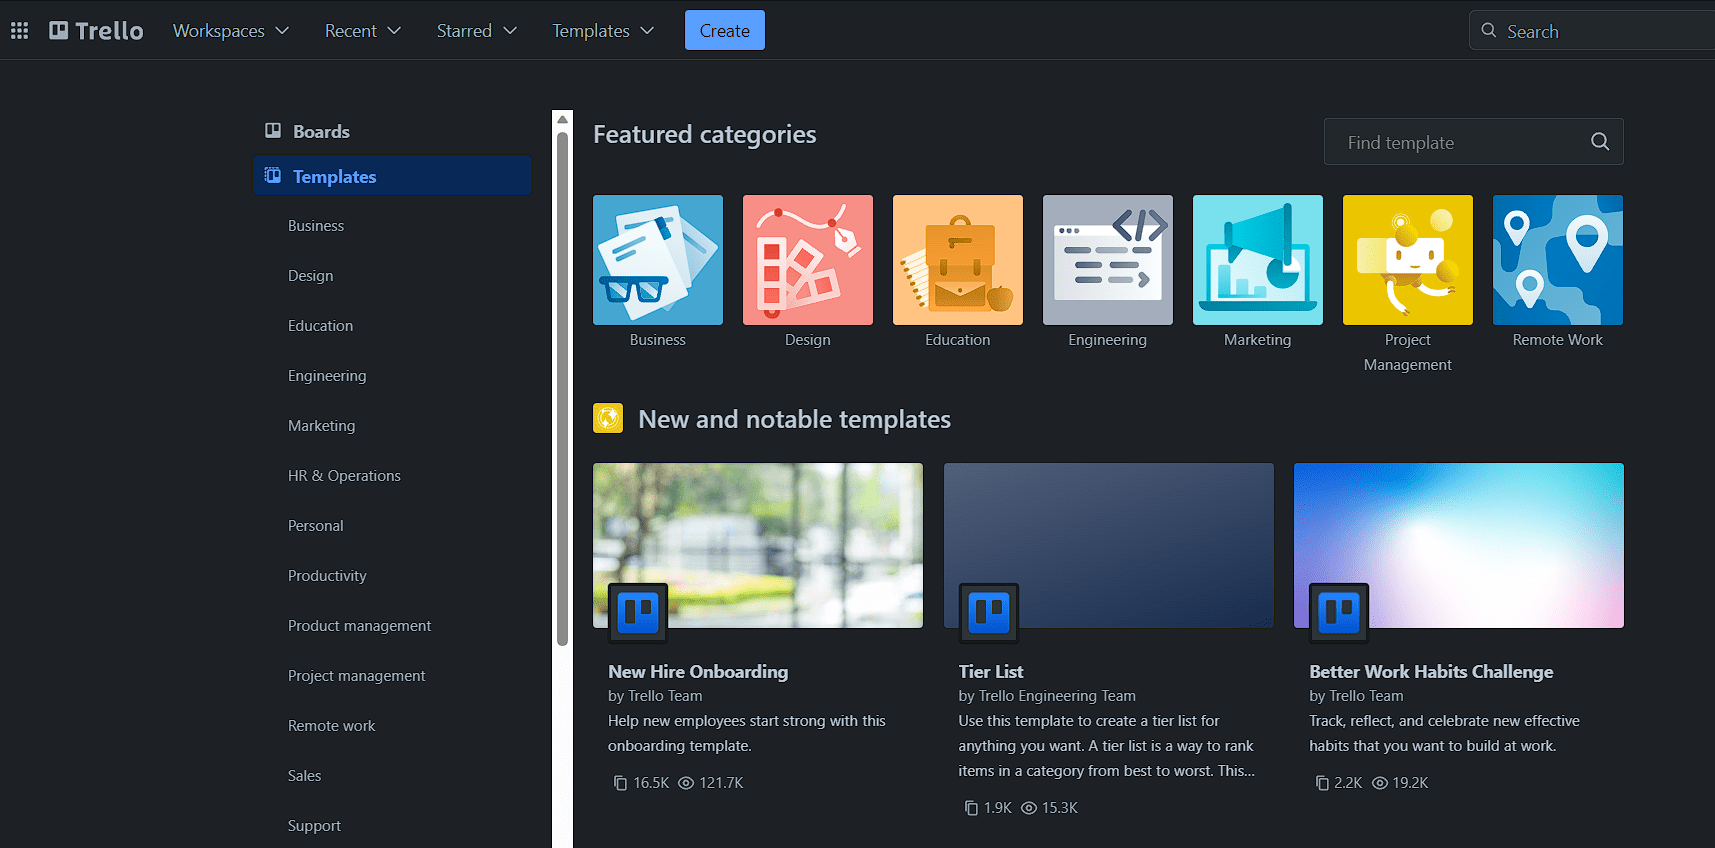Click Trello badge on Tier List card
This screenshot has width=1715, height=848.
[x=989, y=612]
